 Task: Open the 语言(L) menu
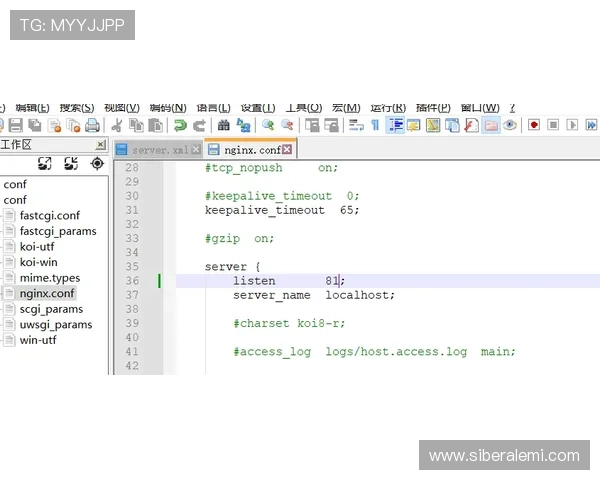(213, 107)
